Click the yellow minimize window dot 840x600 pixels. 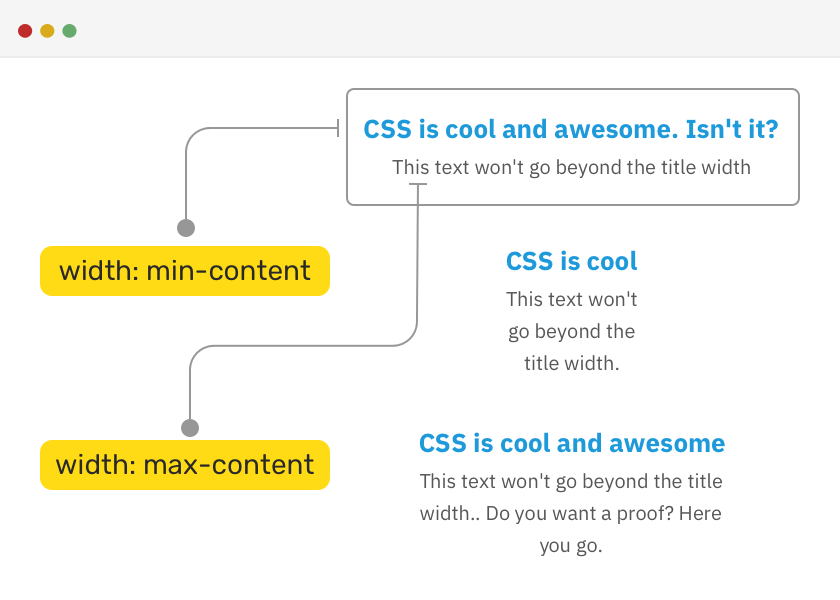coord(47,31)
